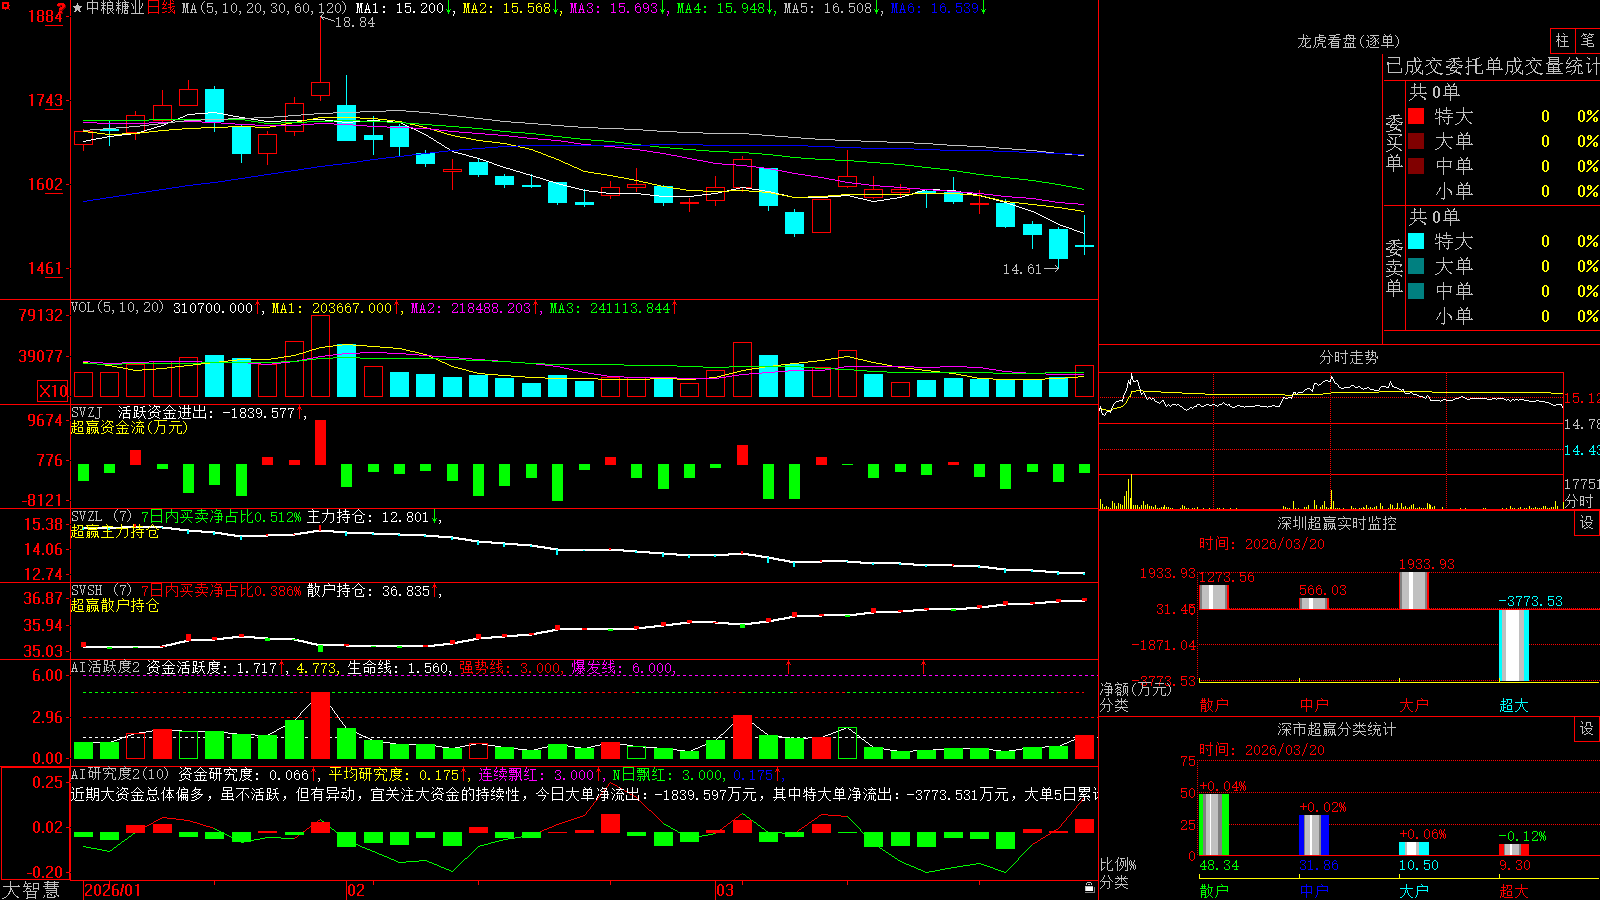Click 深市超赢分类统计 title
The height and width of the screenshot is (900, 1600).
click(1337, 729)
